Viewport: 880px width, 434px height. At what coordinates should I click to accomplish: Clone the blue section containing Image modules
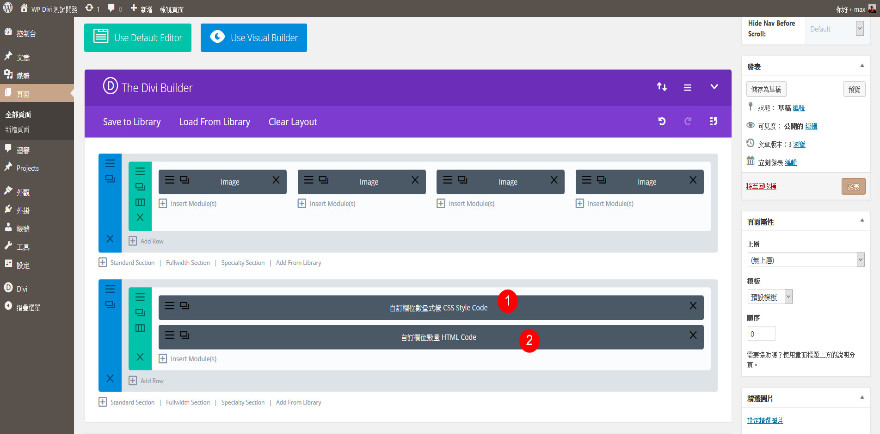[x=110, y=179]
